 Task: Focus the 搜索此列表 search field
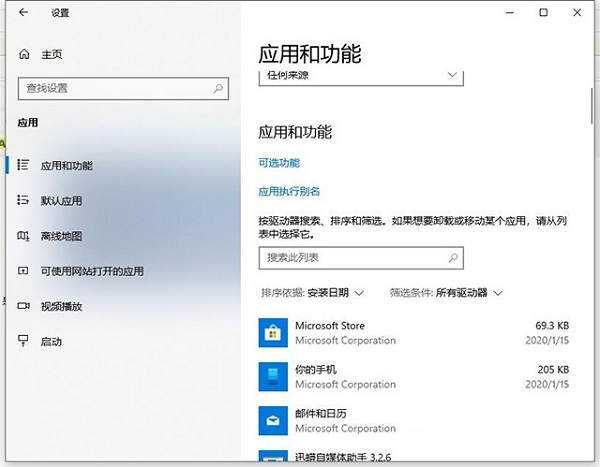(361, 258)
